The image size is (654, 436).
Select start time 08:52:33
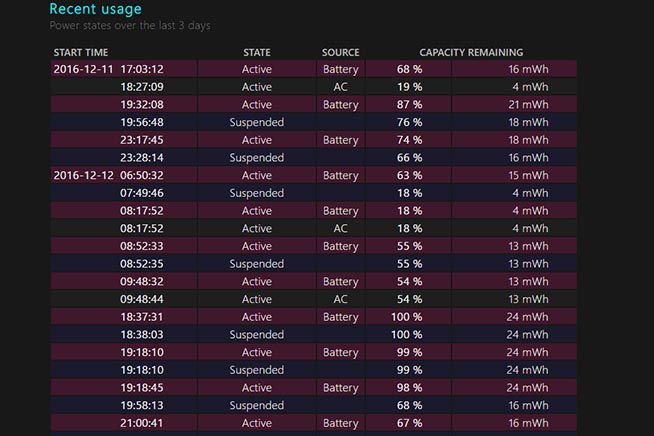pos(142,246)
